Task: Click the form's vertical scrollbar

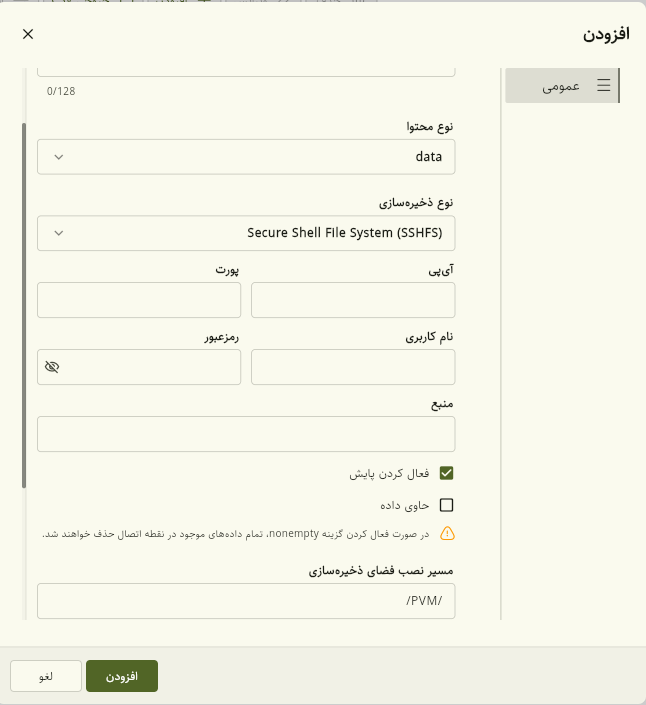Action: pyautogui.click(x=24, y=306)
